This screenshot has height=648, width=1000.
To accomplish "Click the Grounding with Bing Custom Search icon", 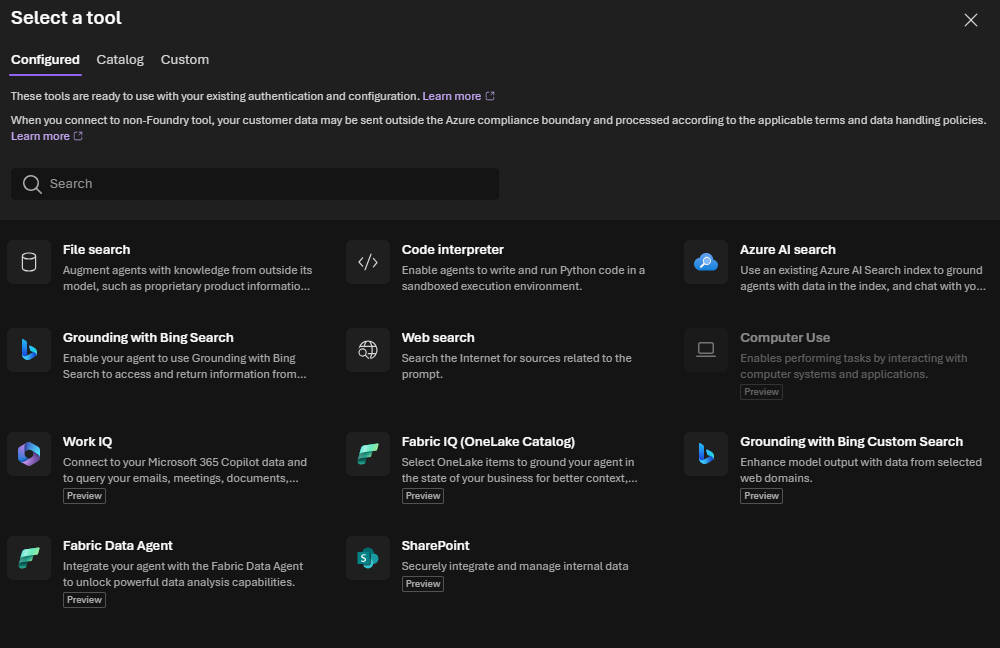I will (x=706, y=454).
